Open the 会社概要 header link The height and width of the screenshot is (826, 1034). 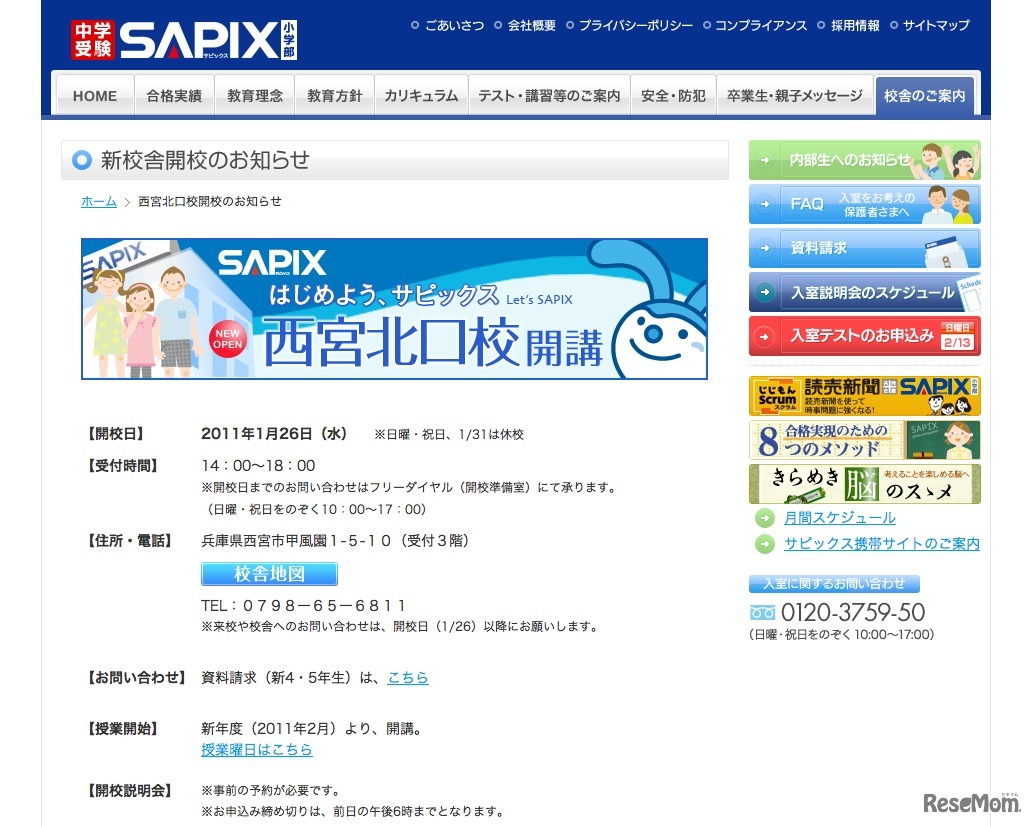(532, 26)
